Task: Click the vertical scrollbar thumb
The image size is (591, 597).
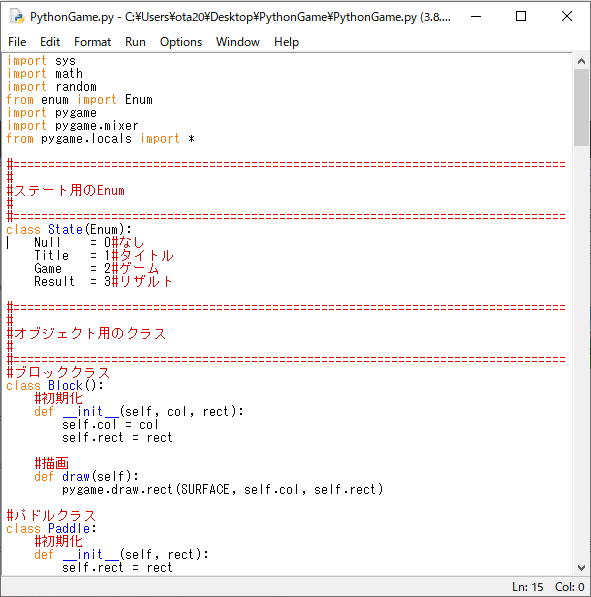Action: pos(581,107)
